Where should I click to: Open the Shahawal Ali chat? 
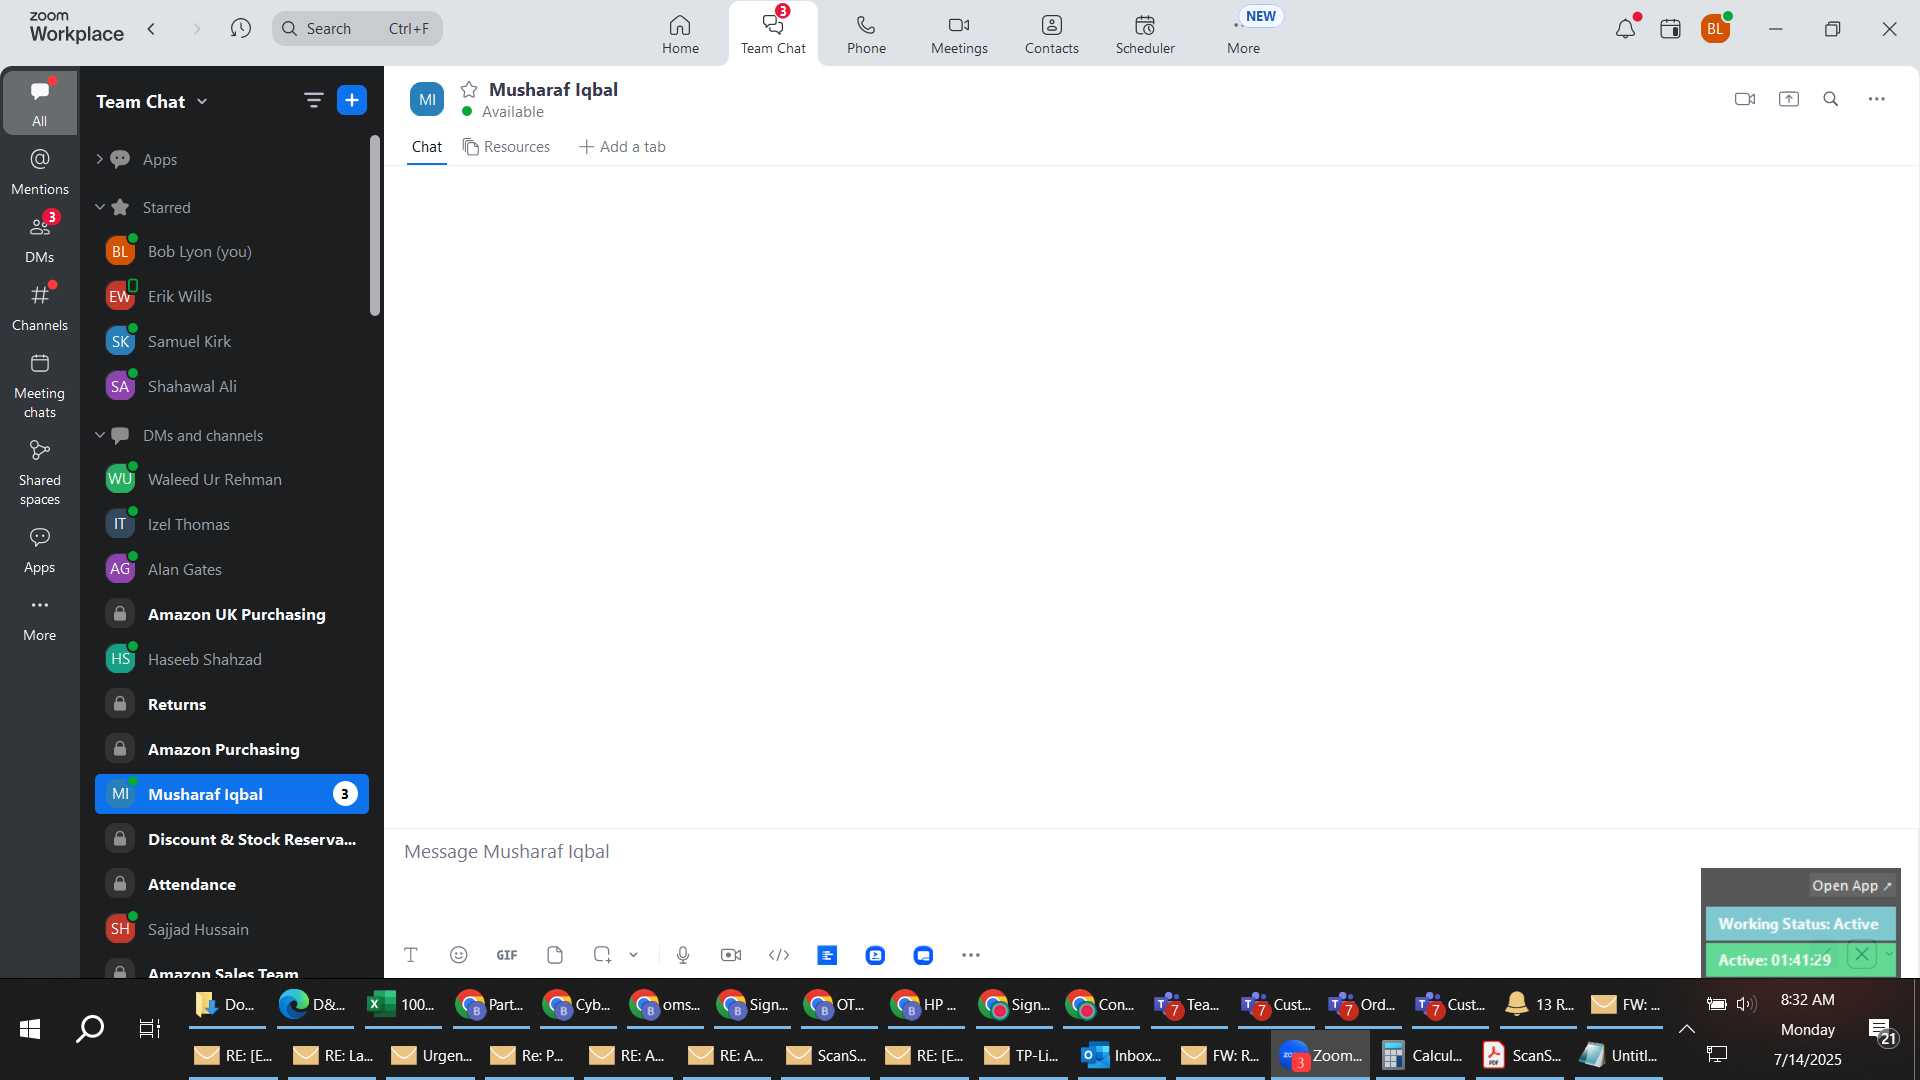[x=232, y=386]
